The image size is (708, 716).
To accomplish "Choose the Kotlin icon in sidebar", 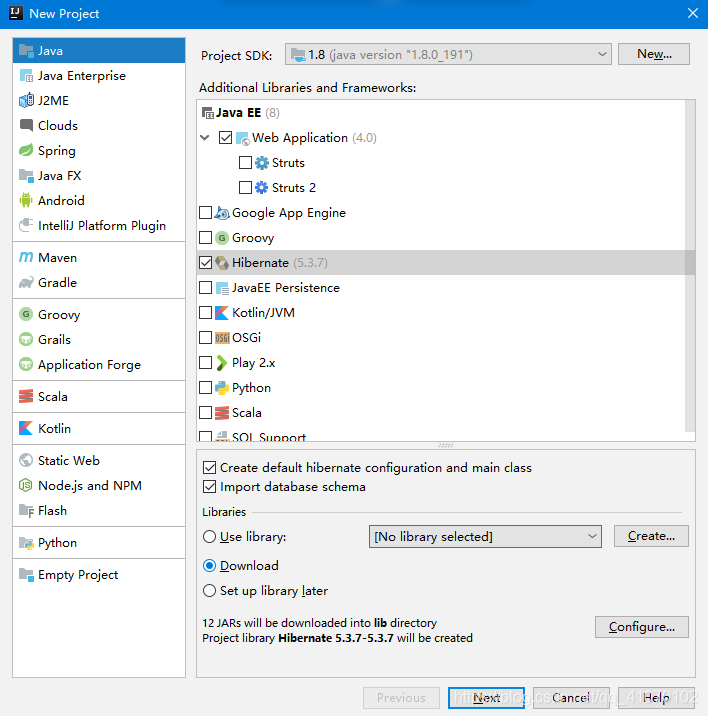I will (x=26, y=428).
